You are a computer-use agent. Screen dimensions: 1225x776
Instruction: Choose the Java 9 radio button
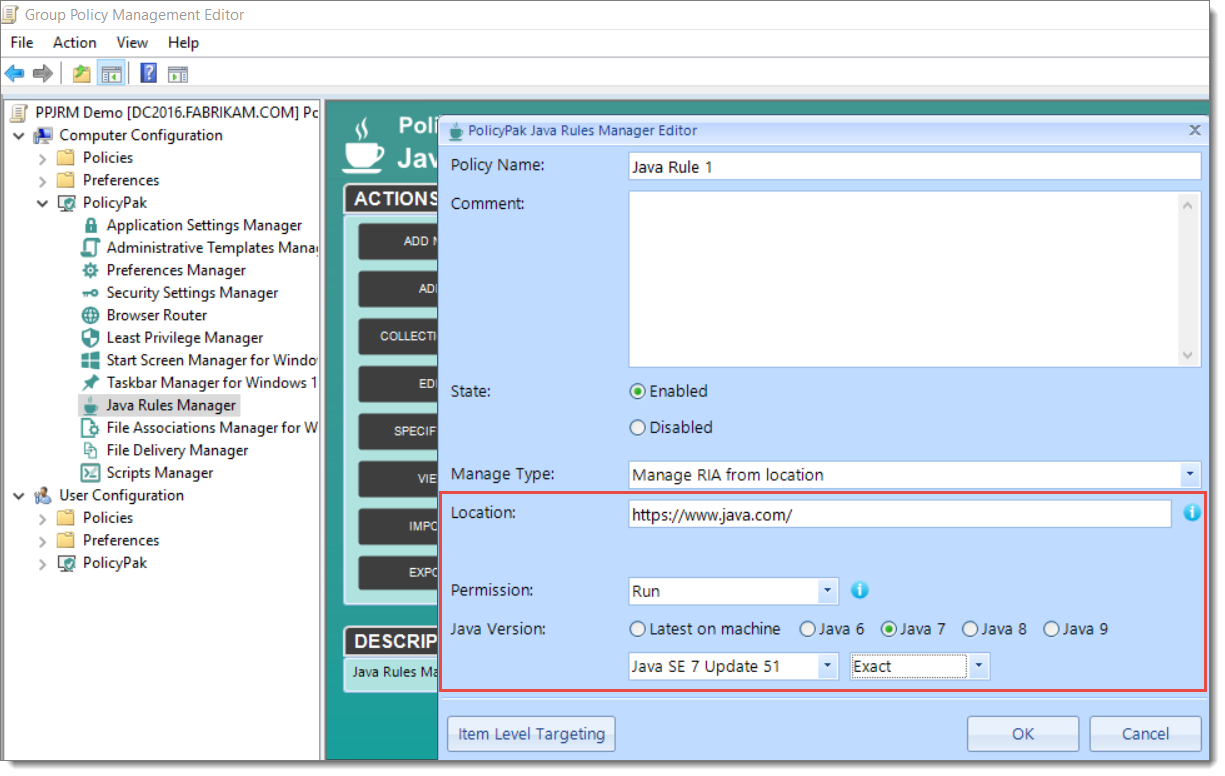tap(1051, 629)
